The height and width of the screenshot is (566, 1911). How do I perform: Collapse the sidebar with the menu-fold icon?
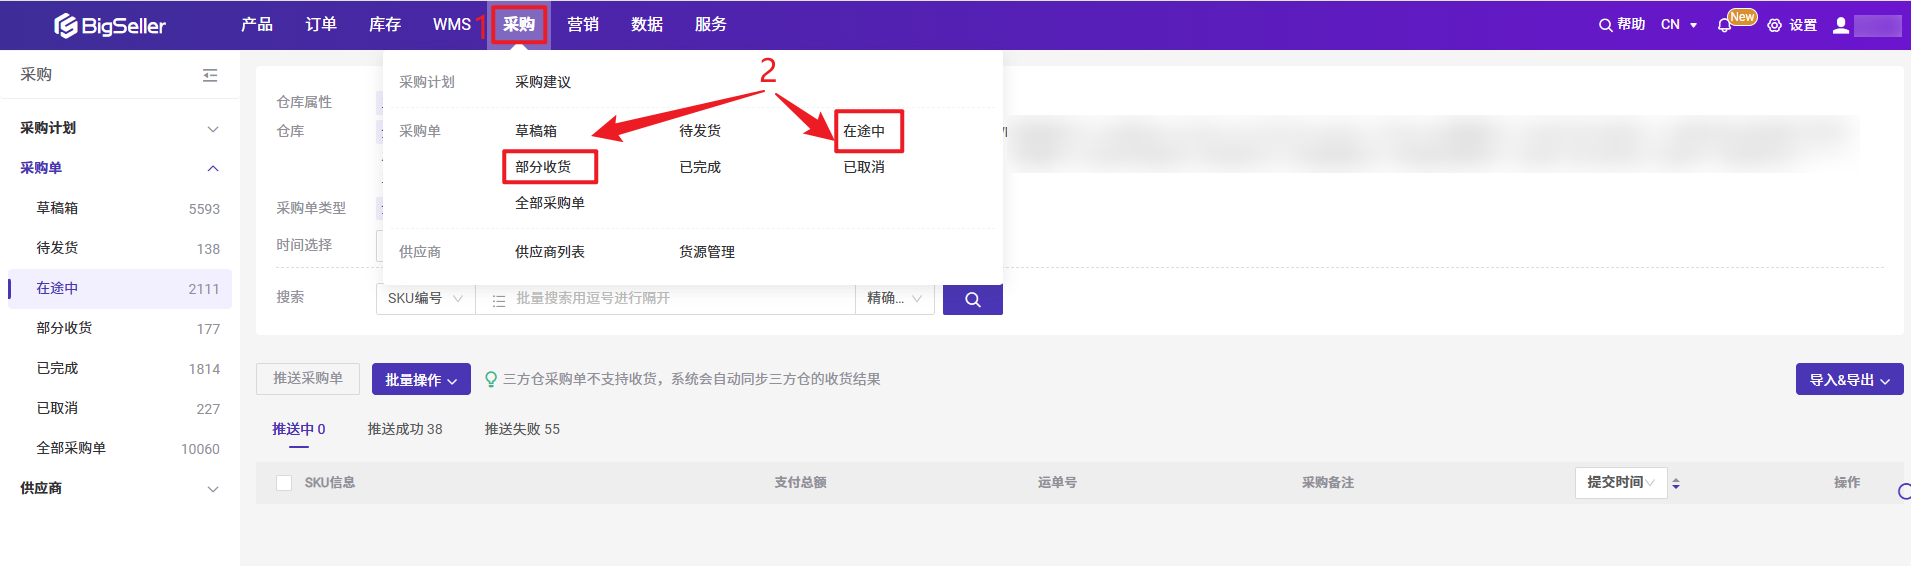(x=210, y=75)
